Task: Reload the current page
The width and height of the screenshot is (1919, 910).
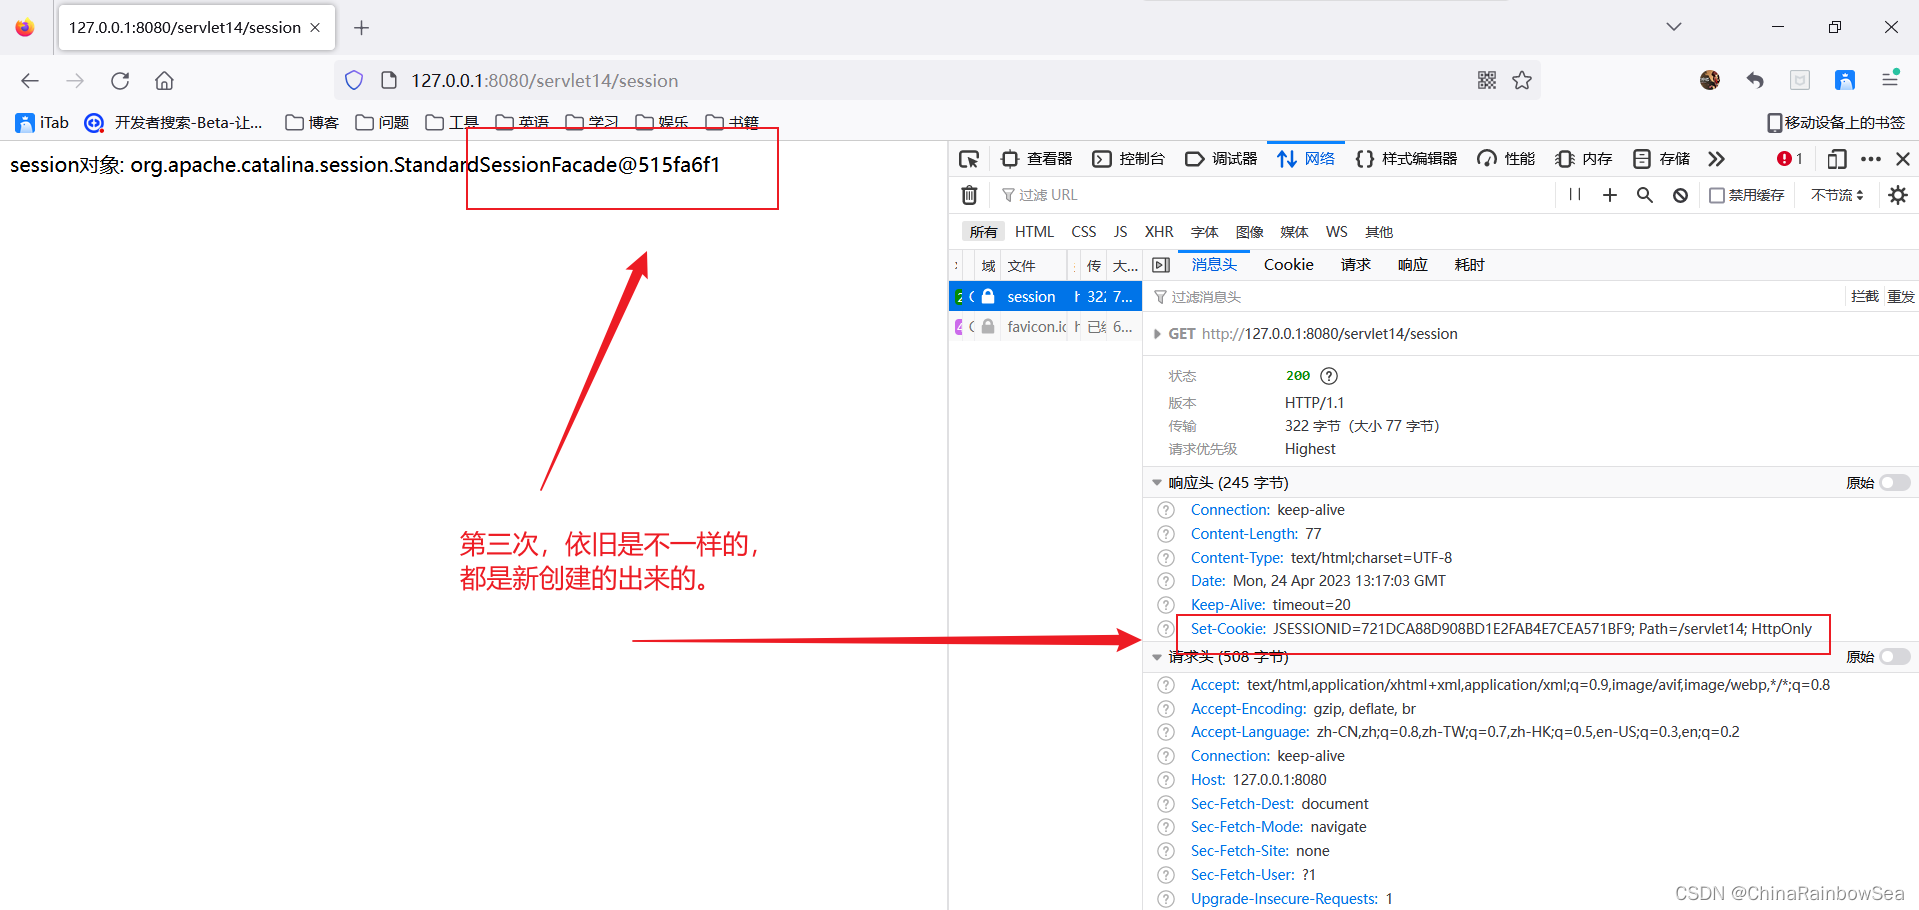Action: (x=120, y=81)
